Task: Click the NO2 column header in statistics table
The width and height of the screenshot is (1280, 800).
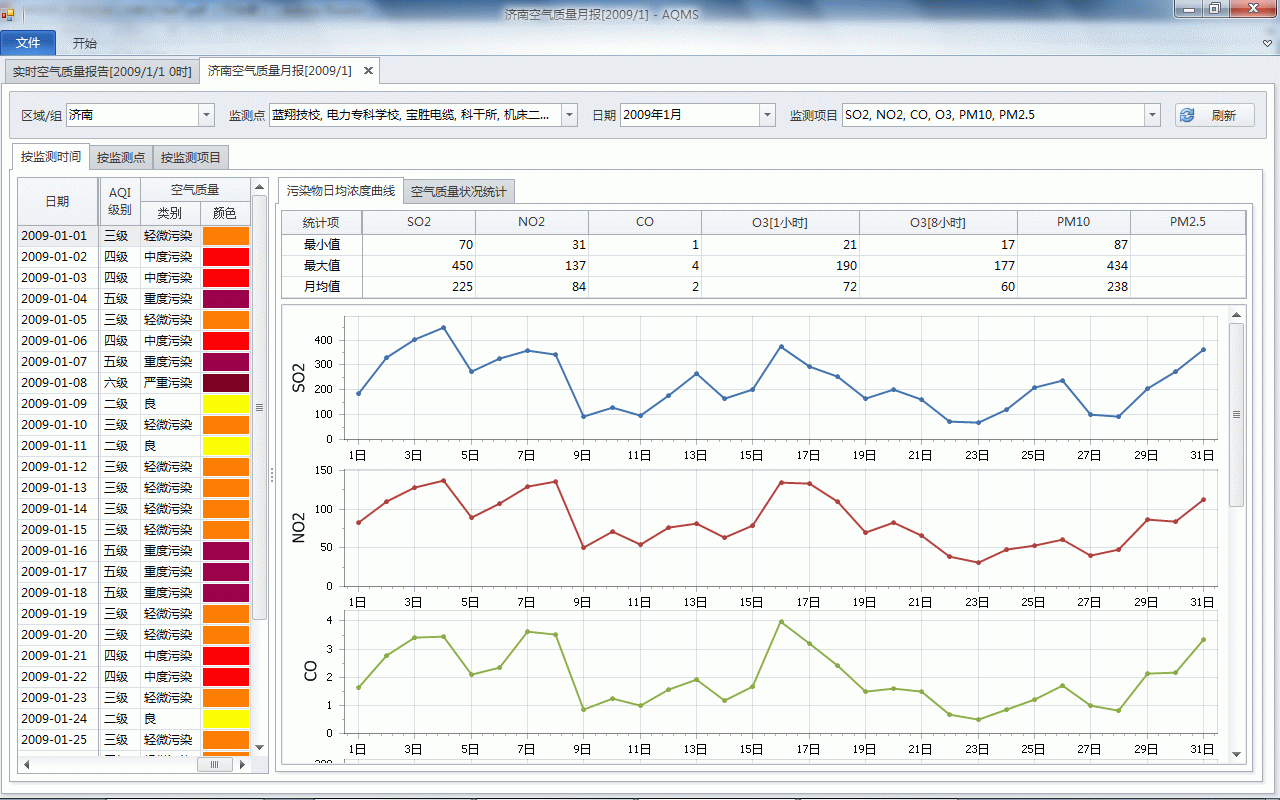Action: (x=532, y=222)
